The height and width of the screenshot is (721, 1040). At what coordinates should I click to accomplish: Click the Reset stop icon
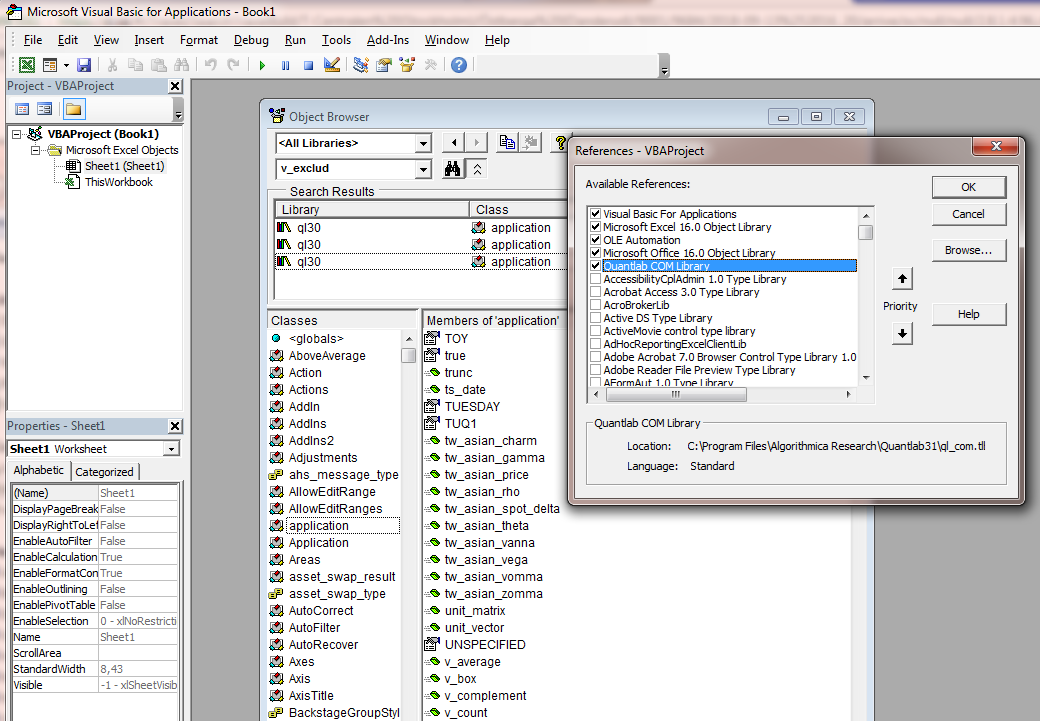point(308,65)
